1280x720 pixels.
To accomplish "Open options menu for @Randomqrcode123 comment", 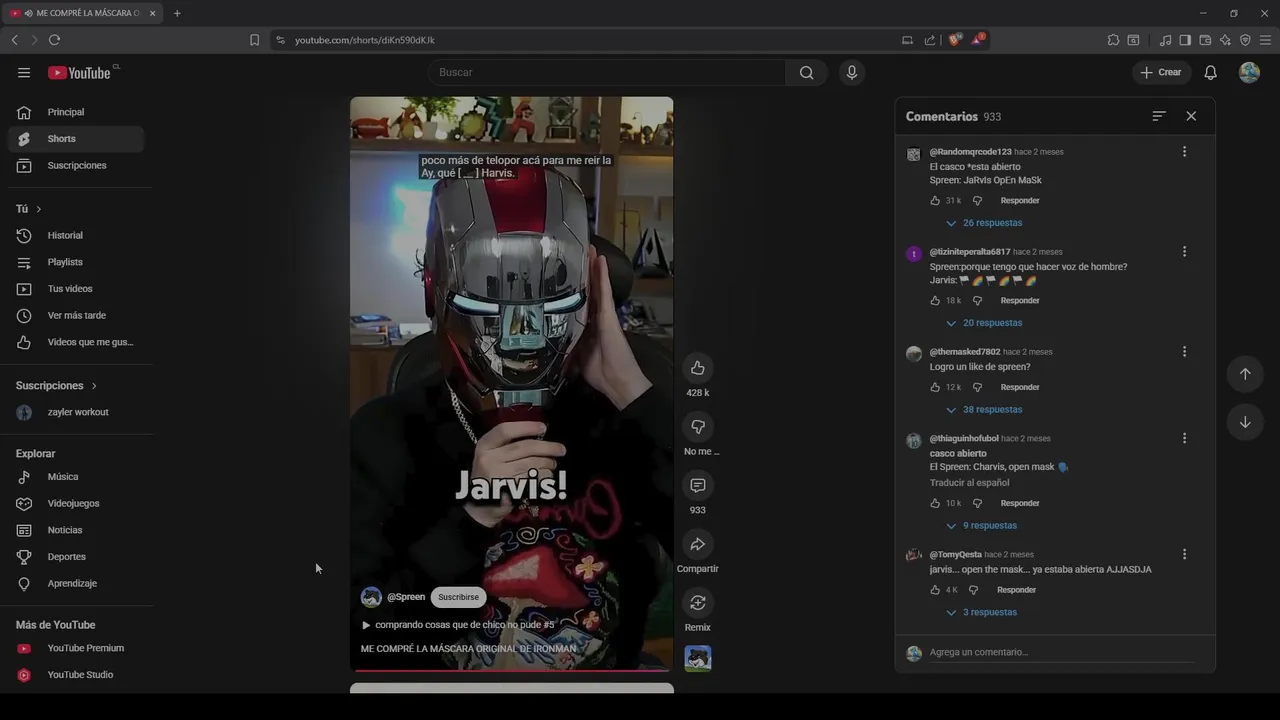I will [x=1184, y=152].
